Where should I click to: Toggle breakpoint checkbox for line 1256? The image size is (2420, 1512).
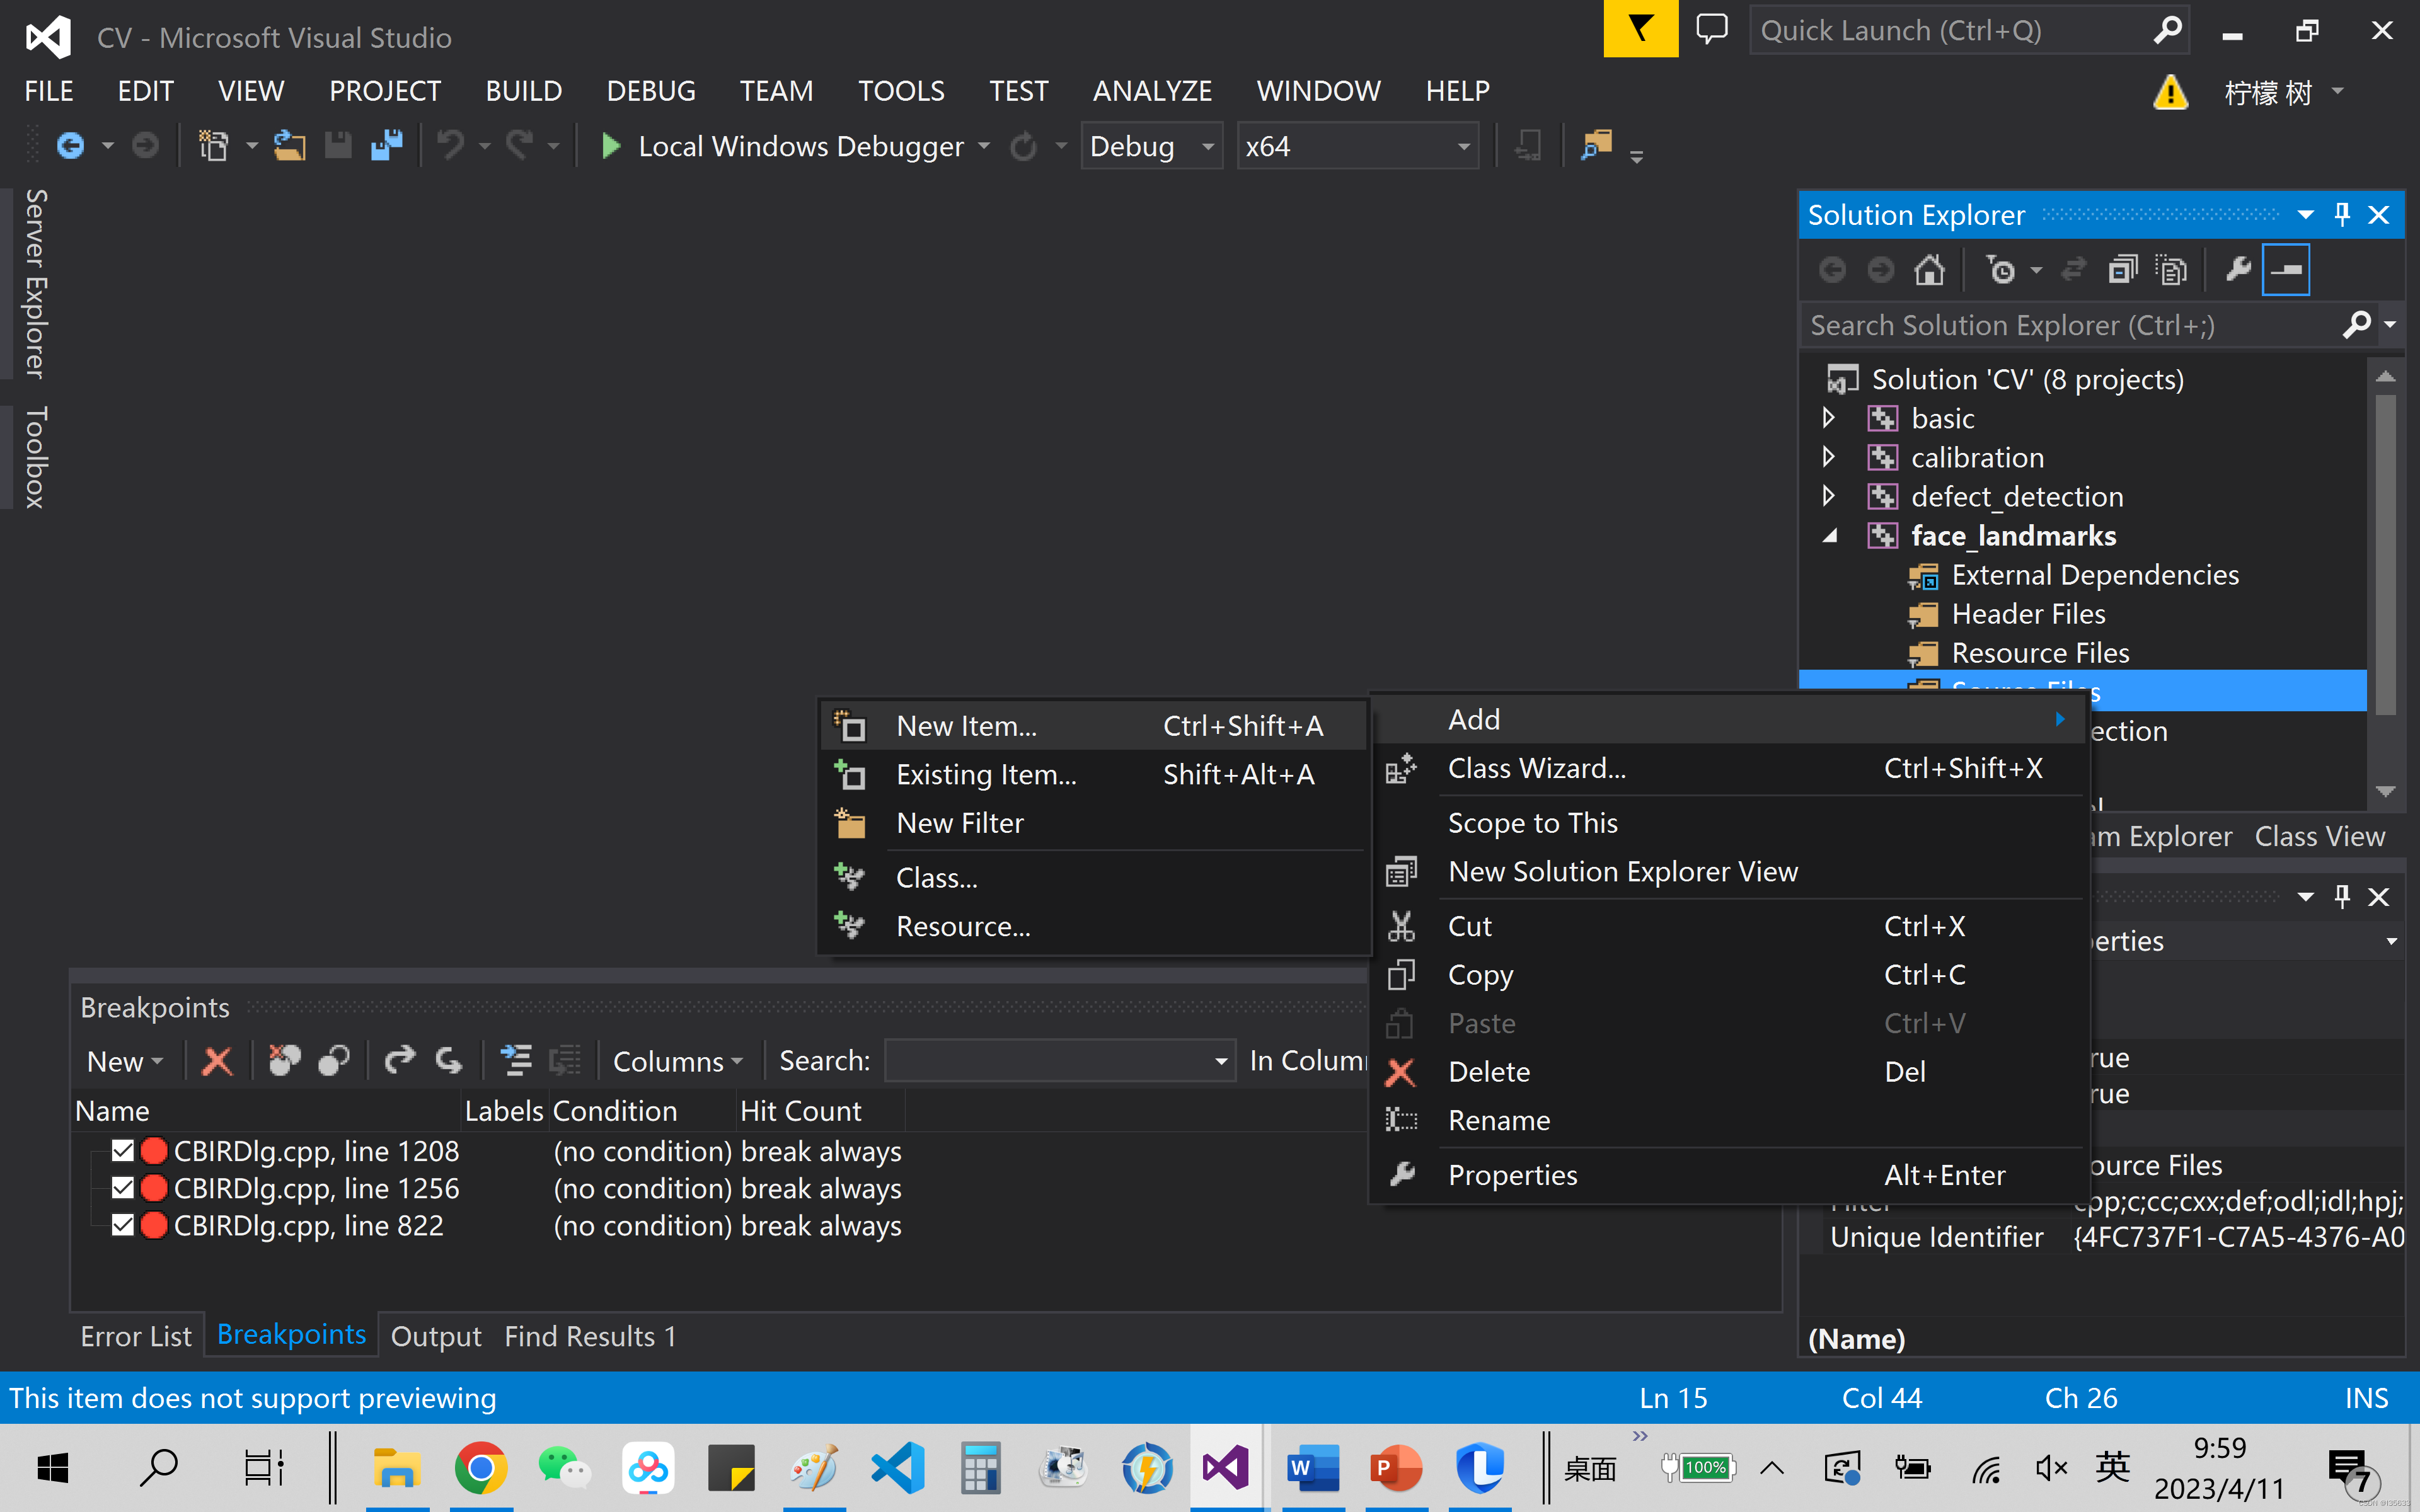tap(123, 1188)
